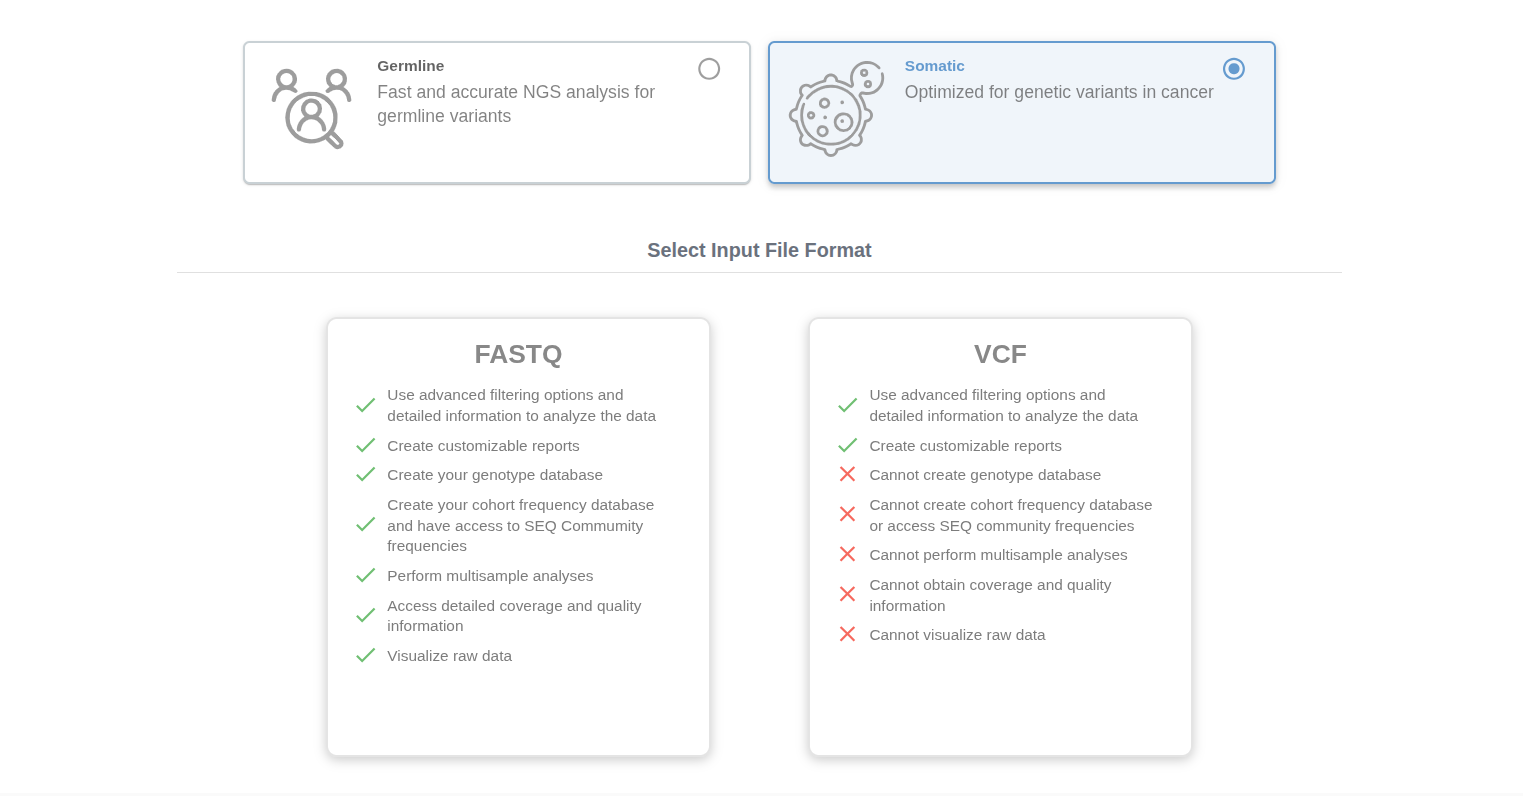Click the selected Somatic radio button
The image size is (1523, 796).
(1233, 69)
